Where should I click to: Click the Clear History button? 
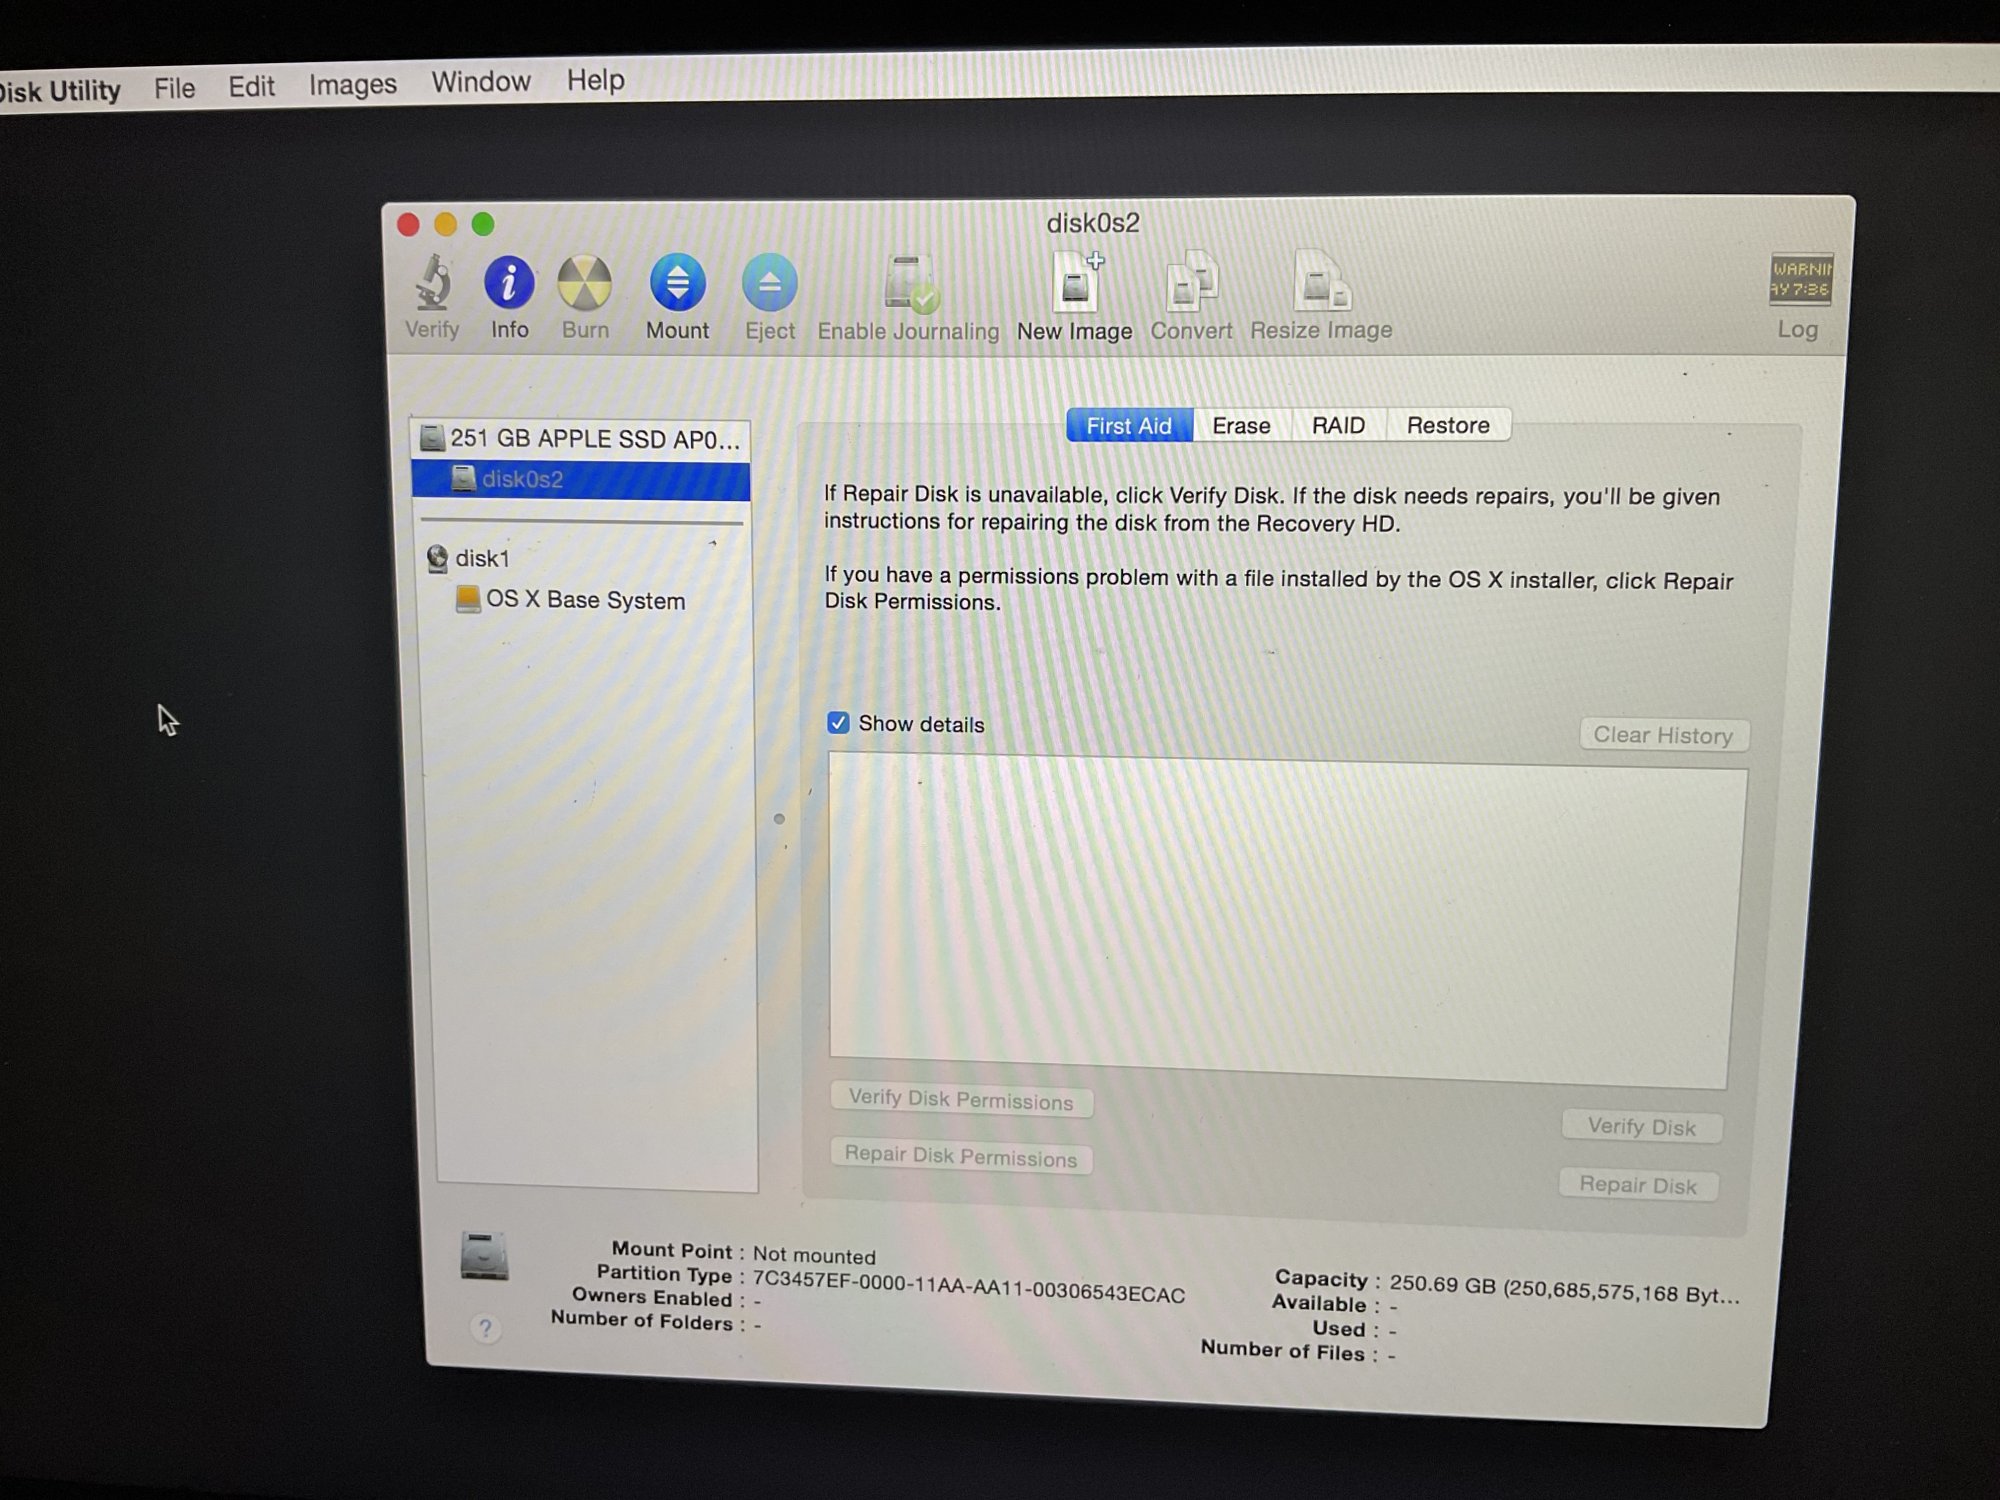[1662, 735]
